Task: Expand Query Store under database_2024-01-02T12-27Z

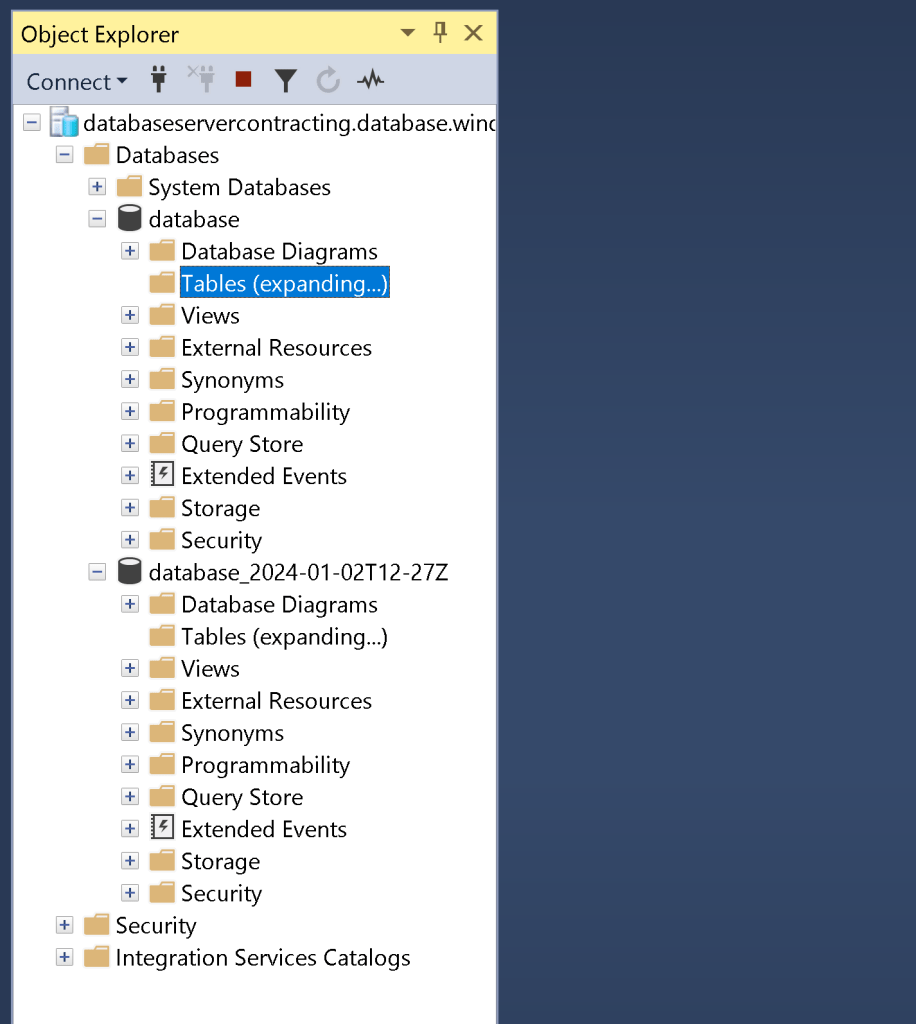Action: pyautogui.click(x=130, y=796)
